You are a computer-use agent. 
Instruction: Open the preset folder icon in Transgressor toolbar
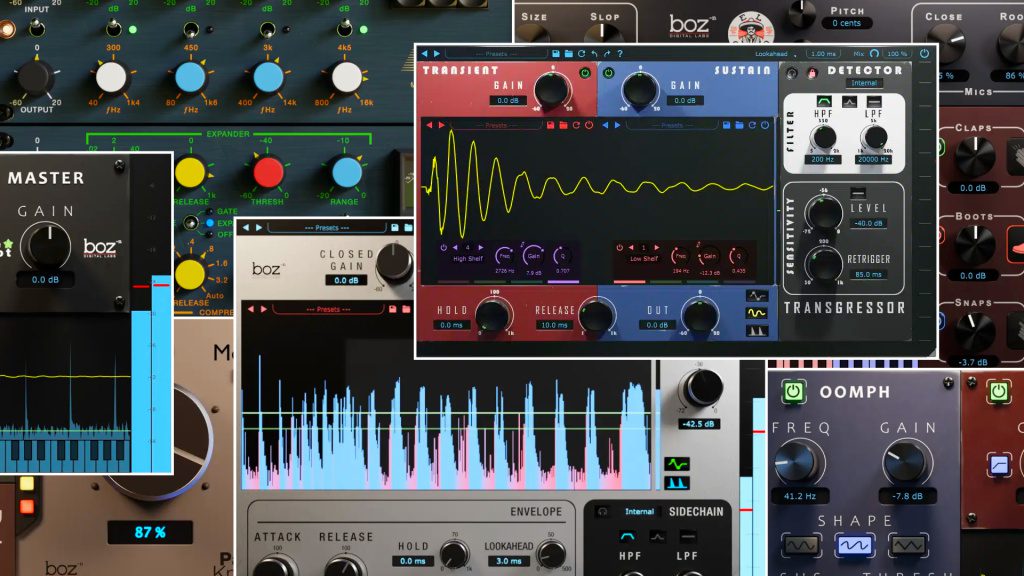(x=568, y=51)
